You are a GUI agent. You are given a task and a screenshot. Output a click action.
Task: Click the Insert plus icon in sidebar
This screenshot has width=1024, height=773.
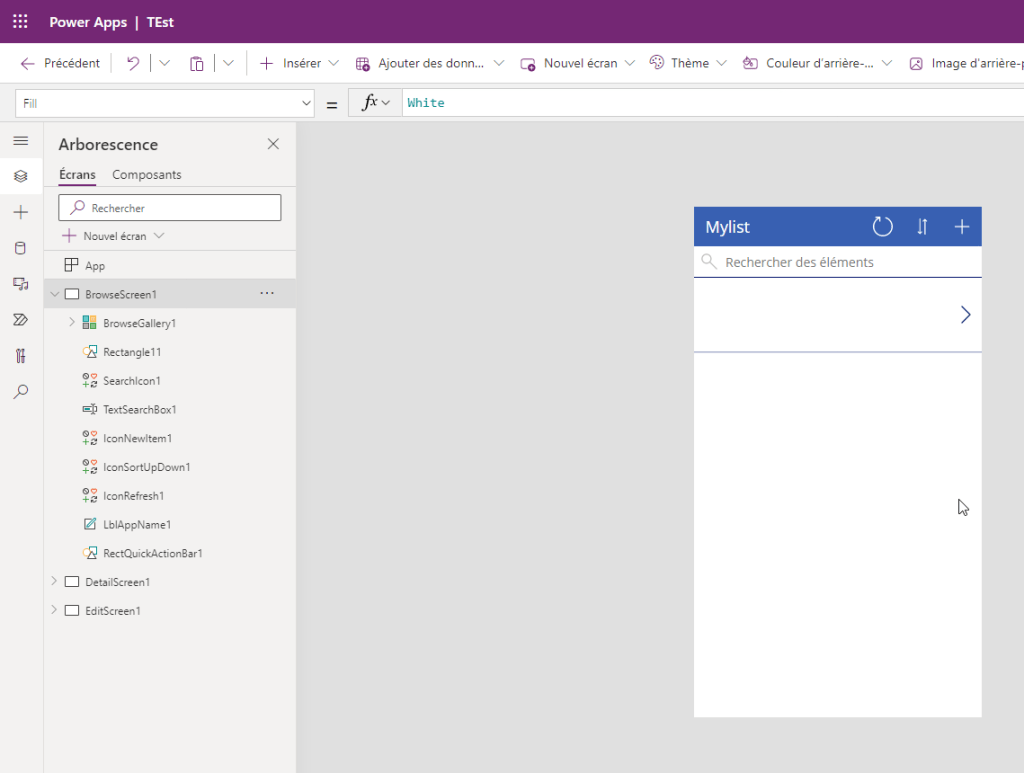point(21,212)
